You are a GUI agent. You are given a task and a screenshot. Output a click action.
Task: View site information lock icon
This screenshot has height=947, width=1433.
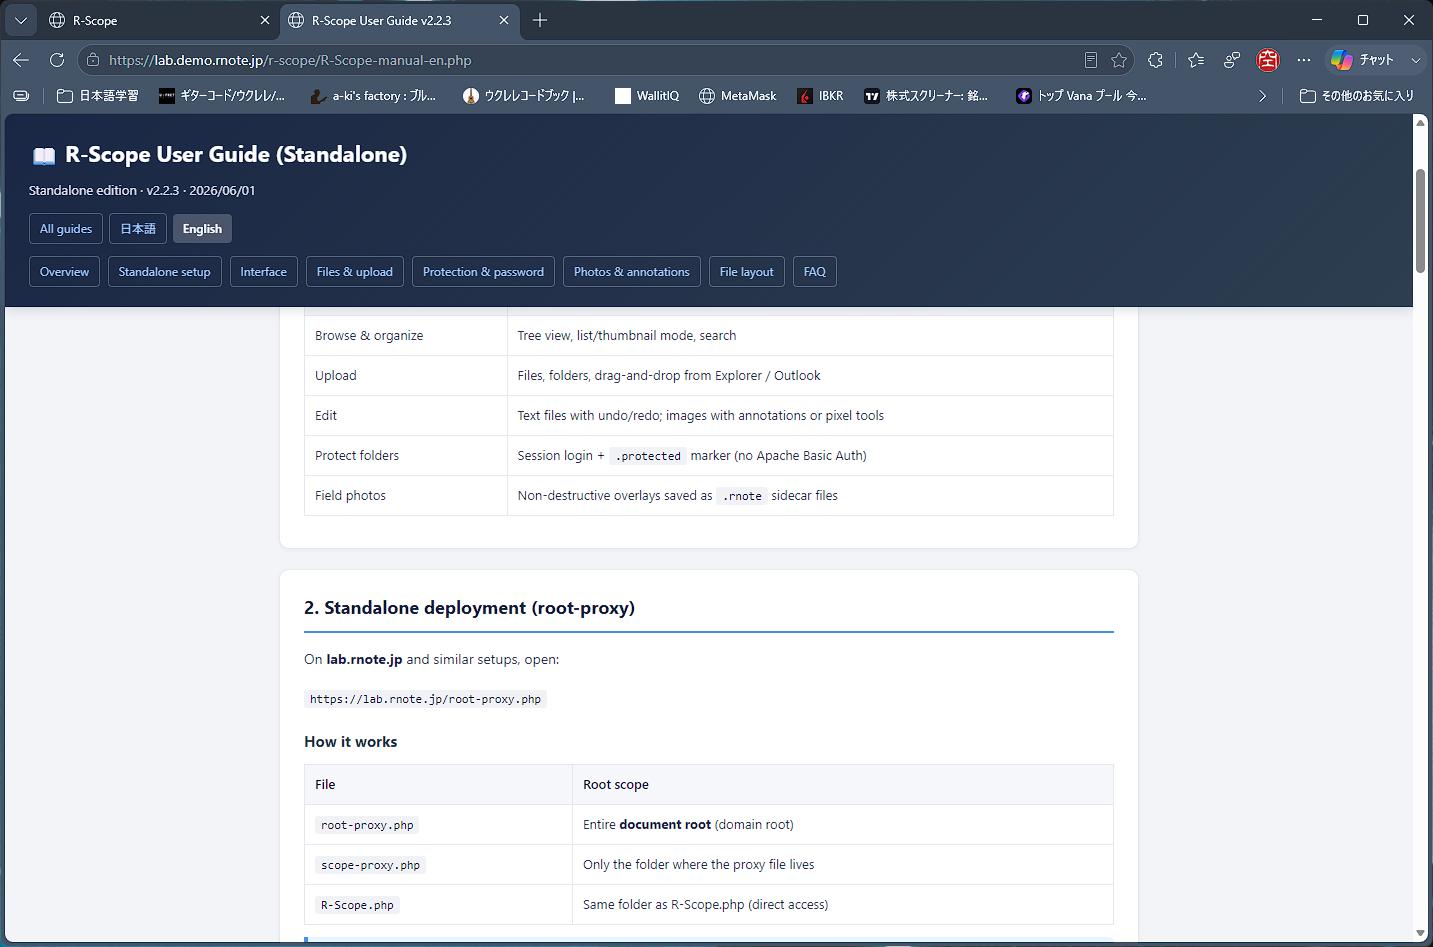tap(93, 60)
